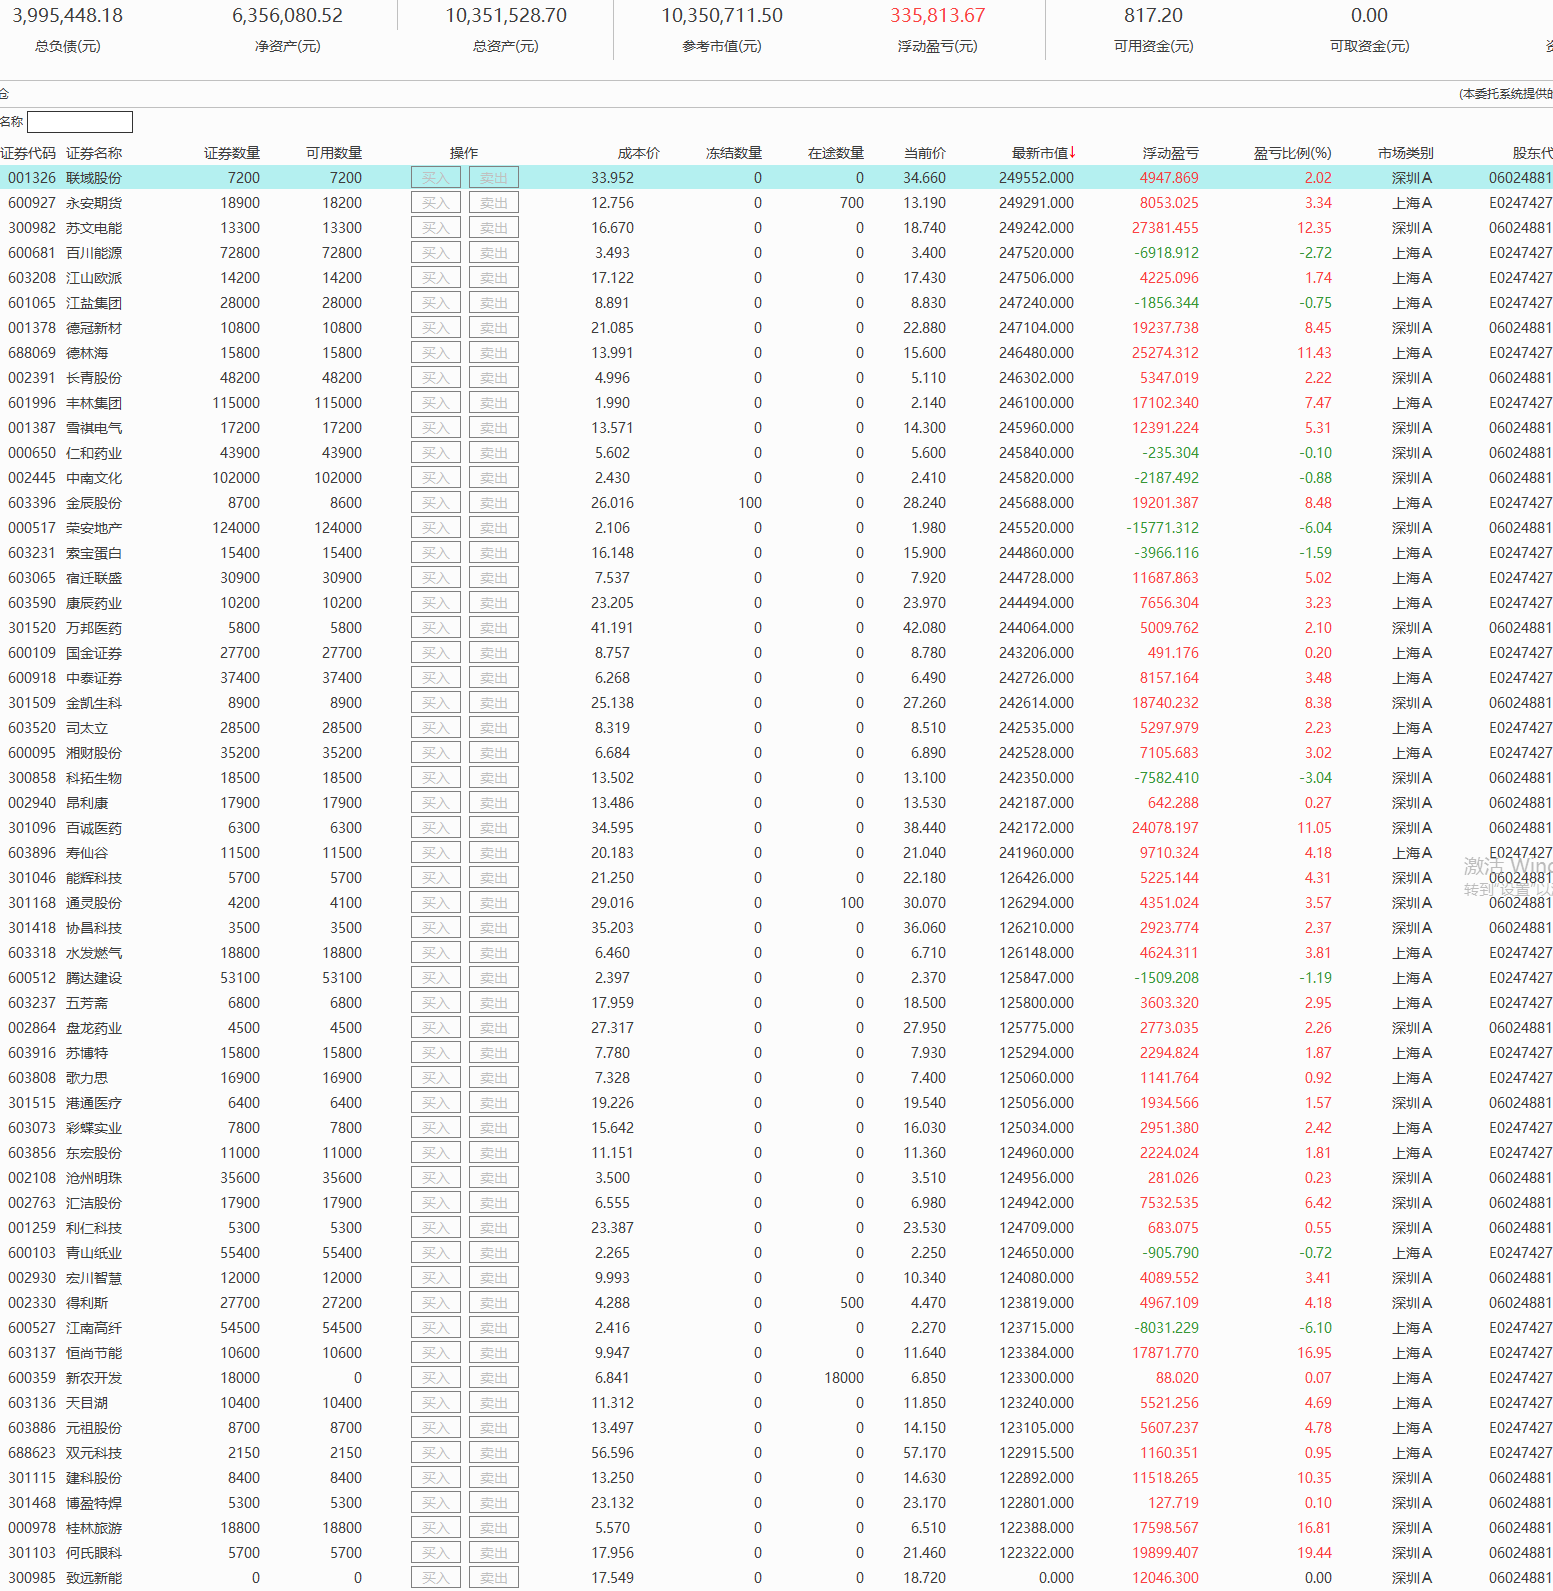
Task: Click the 名称 search input box
Action: coord(80,122)
